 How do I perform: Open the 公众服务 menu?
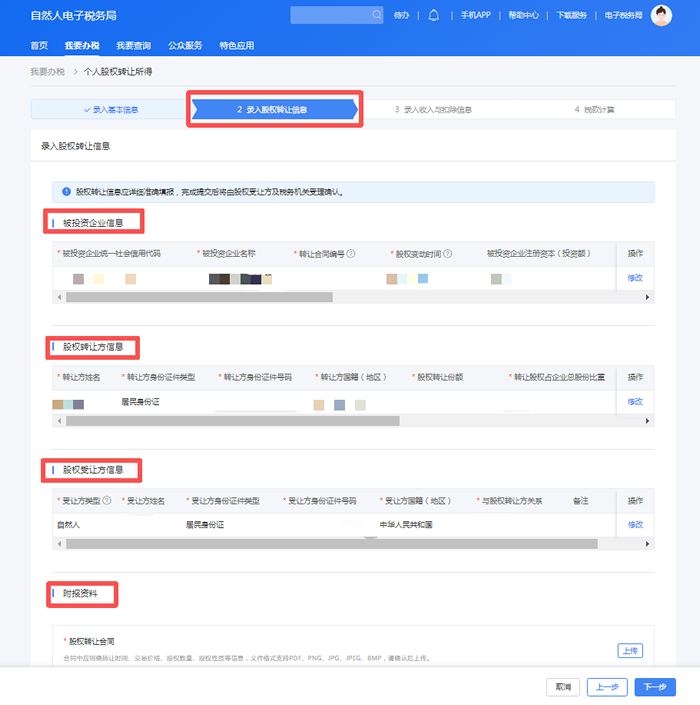pos(185,46)
